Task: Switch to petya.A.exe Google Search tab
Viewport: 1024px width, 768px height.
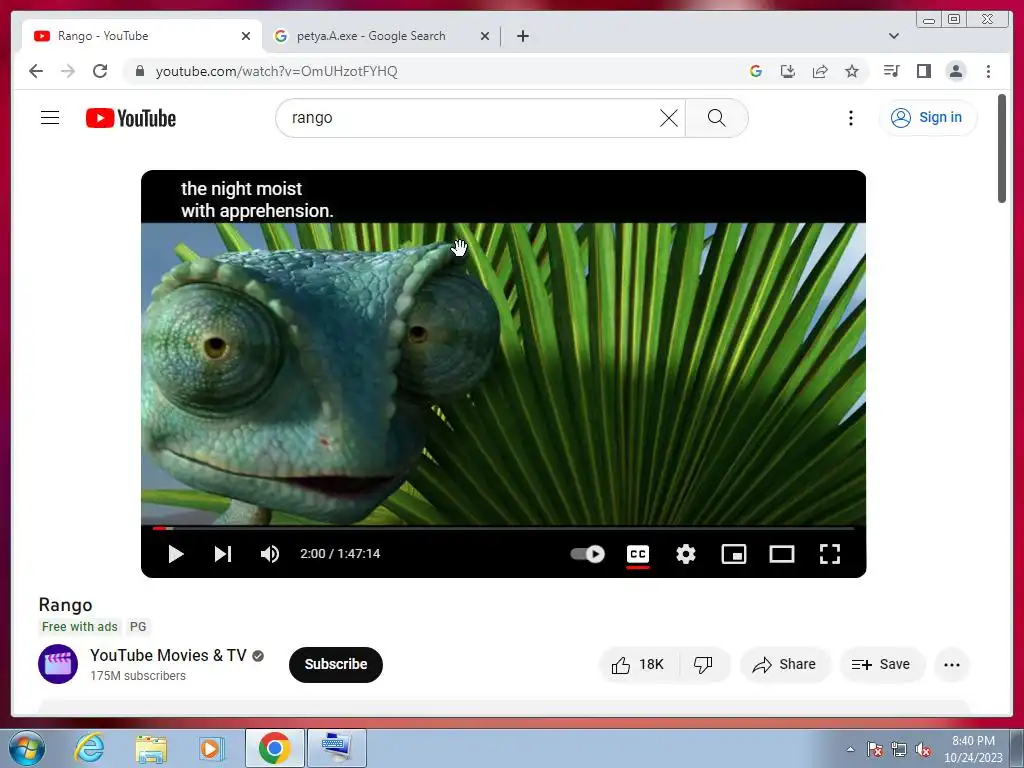Action: tap(371, 36)
